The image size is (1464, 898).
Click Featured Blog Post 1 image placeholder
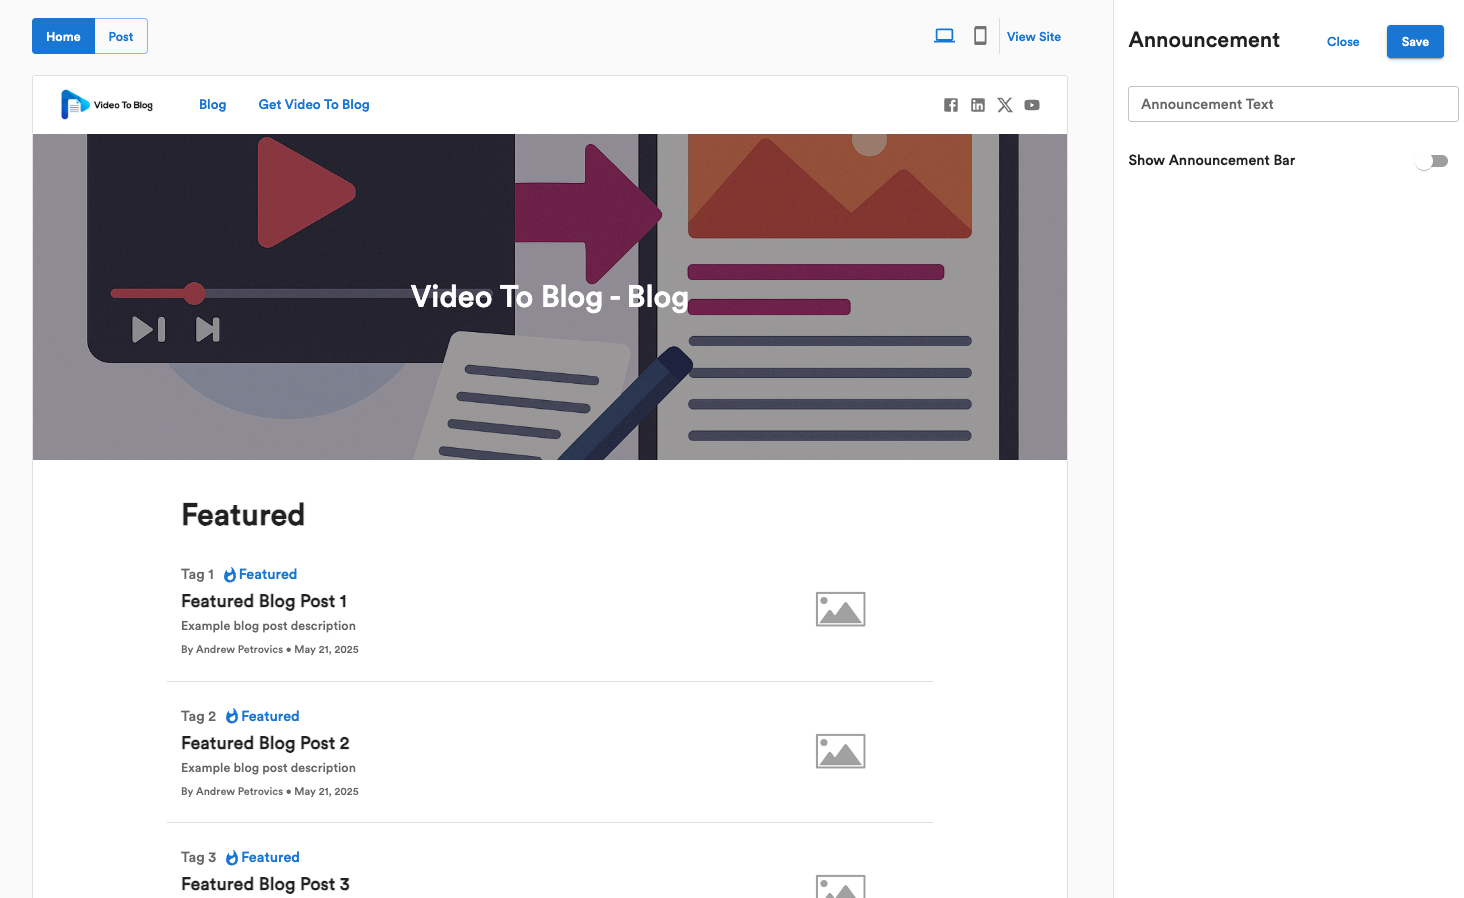tap(840, 609)
